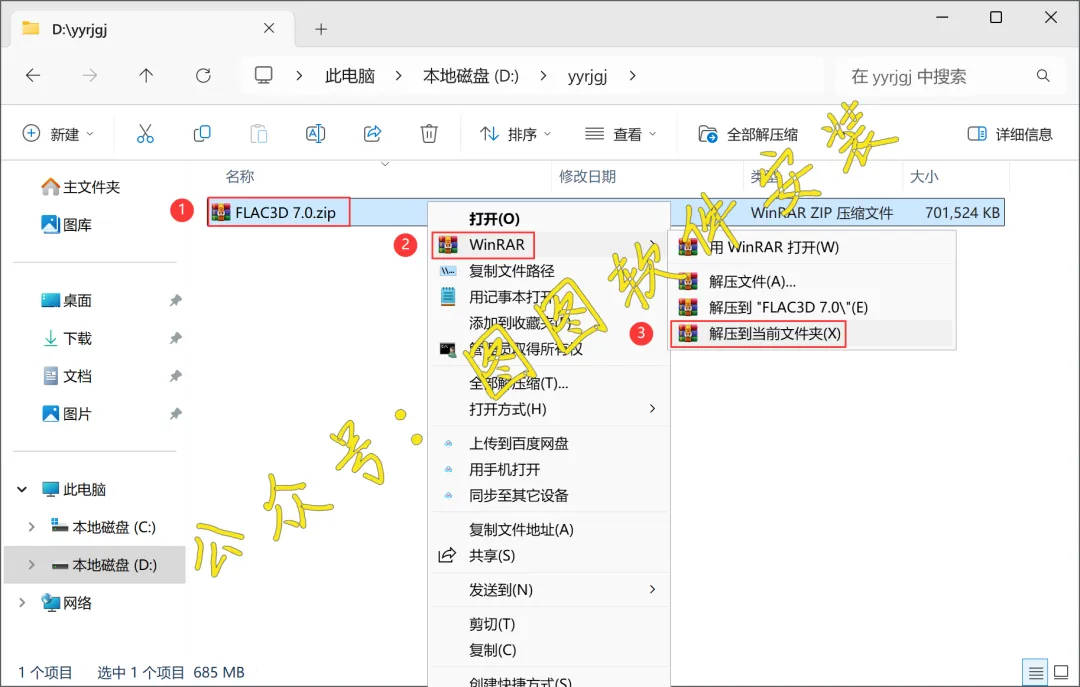Click the Paste clipboard icon in toolbar
Image resolution: width=1080 pixels, height=687 pixels.
tap(258, 134)
